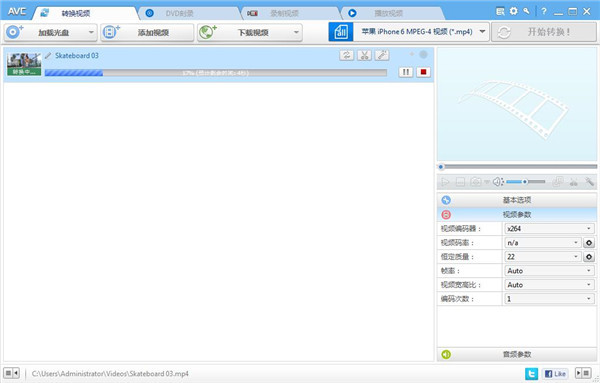600x383 pixels.
Task: Click the red 视频参数 section icon
Action: [446, 214]
